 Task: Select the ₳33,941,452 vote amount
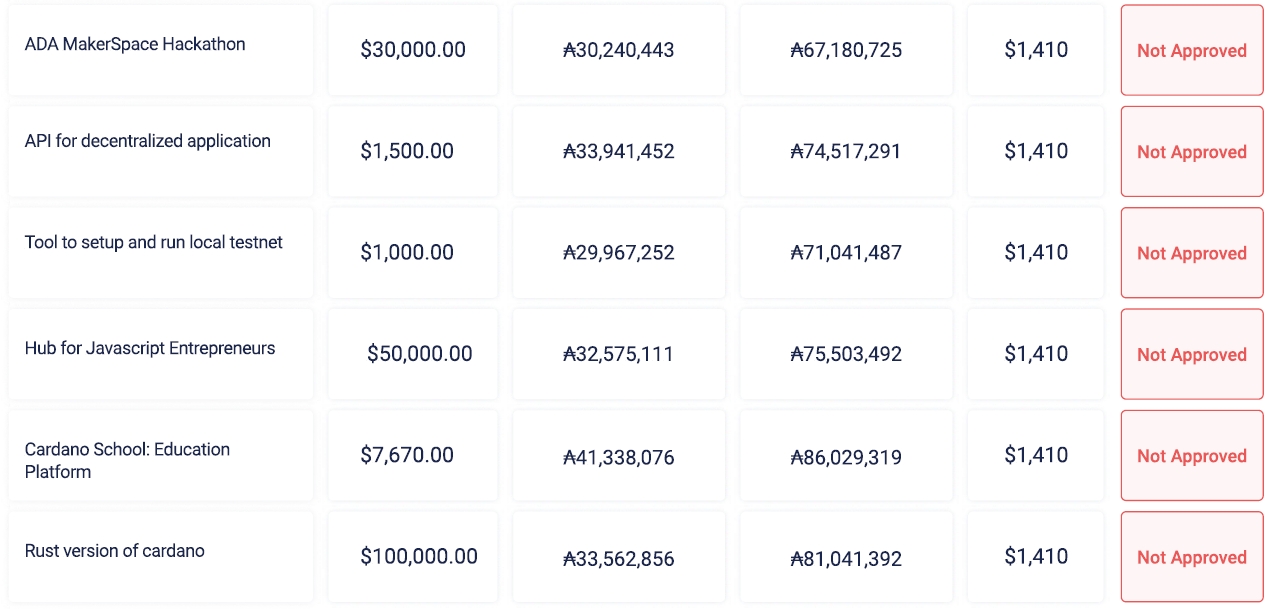619,152
